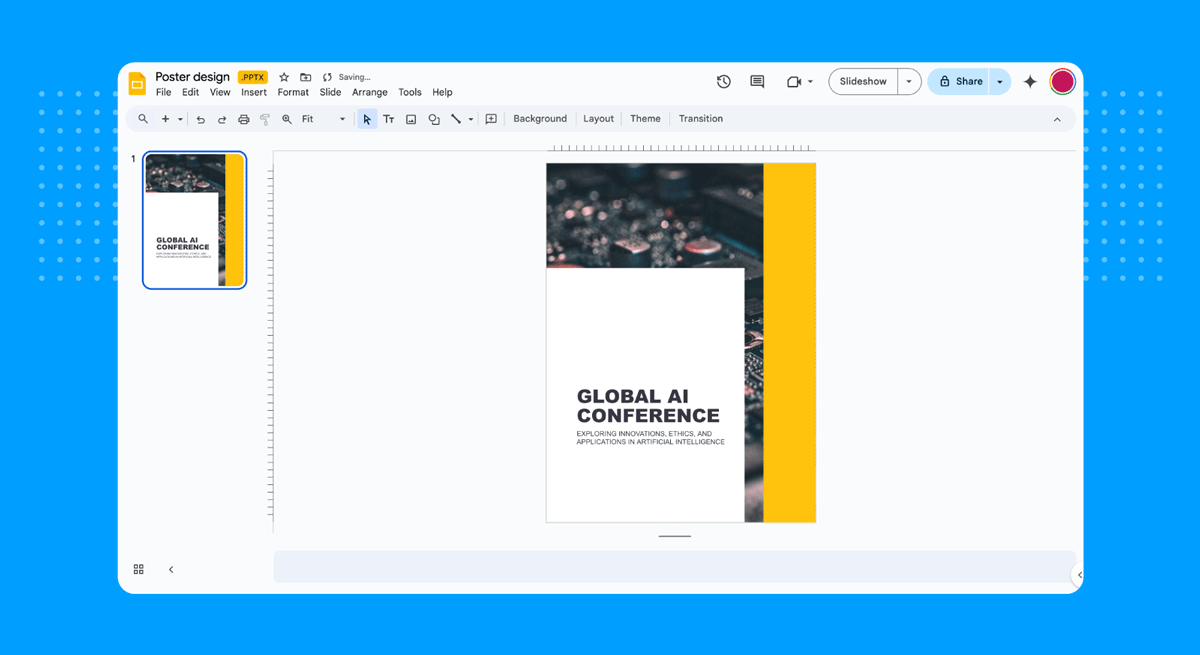Select the circuit board photo on slide
The image size is (1200, 655).
[654, 214]
